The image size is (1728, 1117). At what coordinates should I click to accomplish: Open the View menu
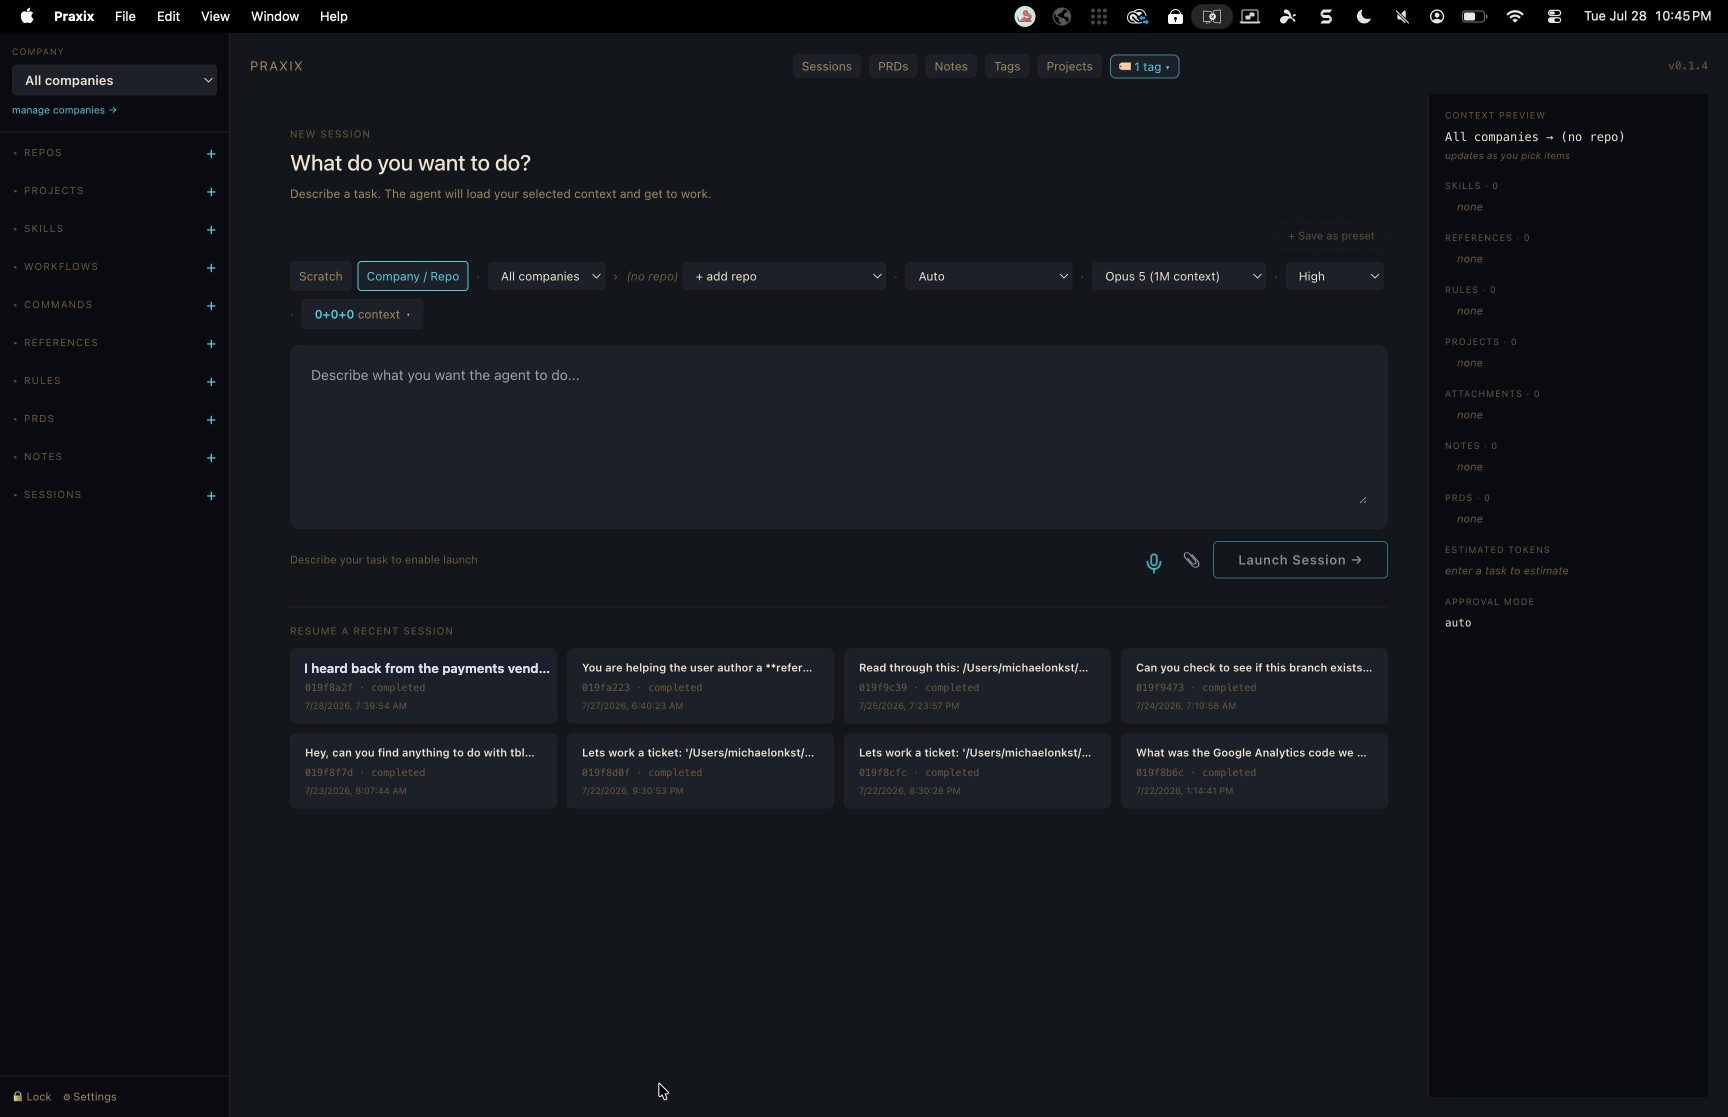tap(215, 16)
